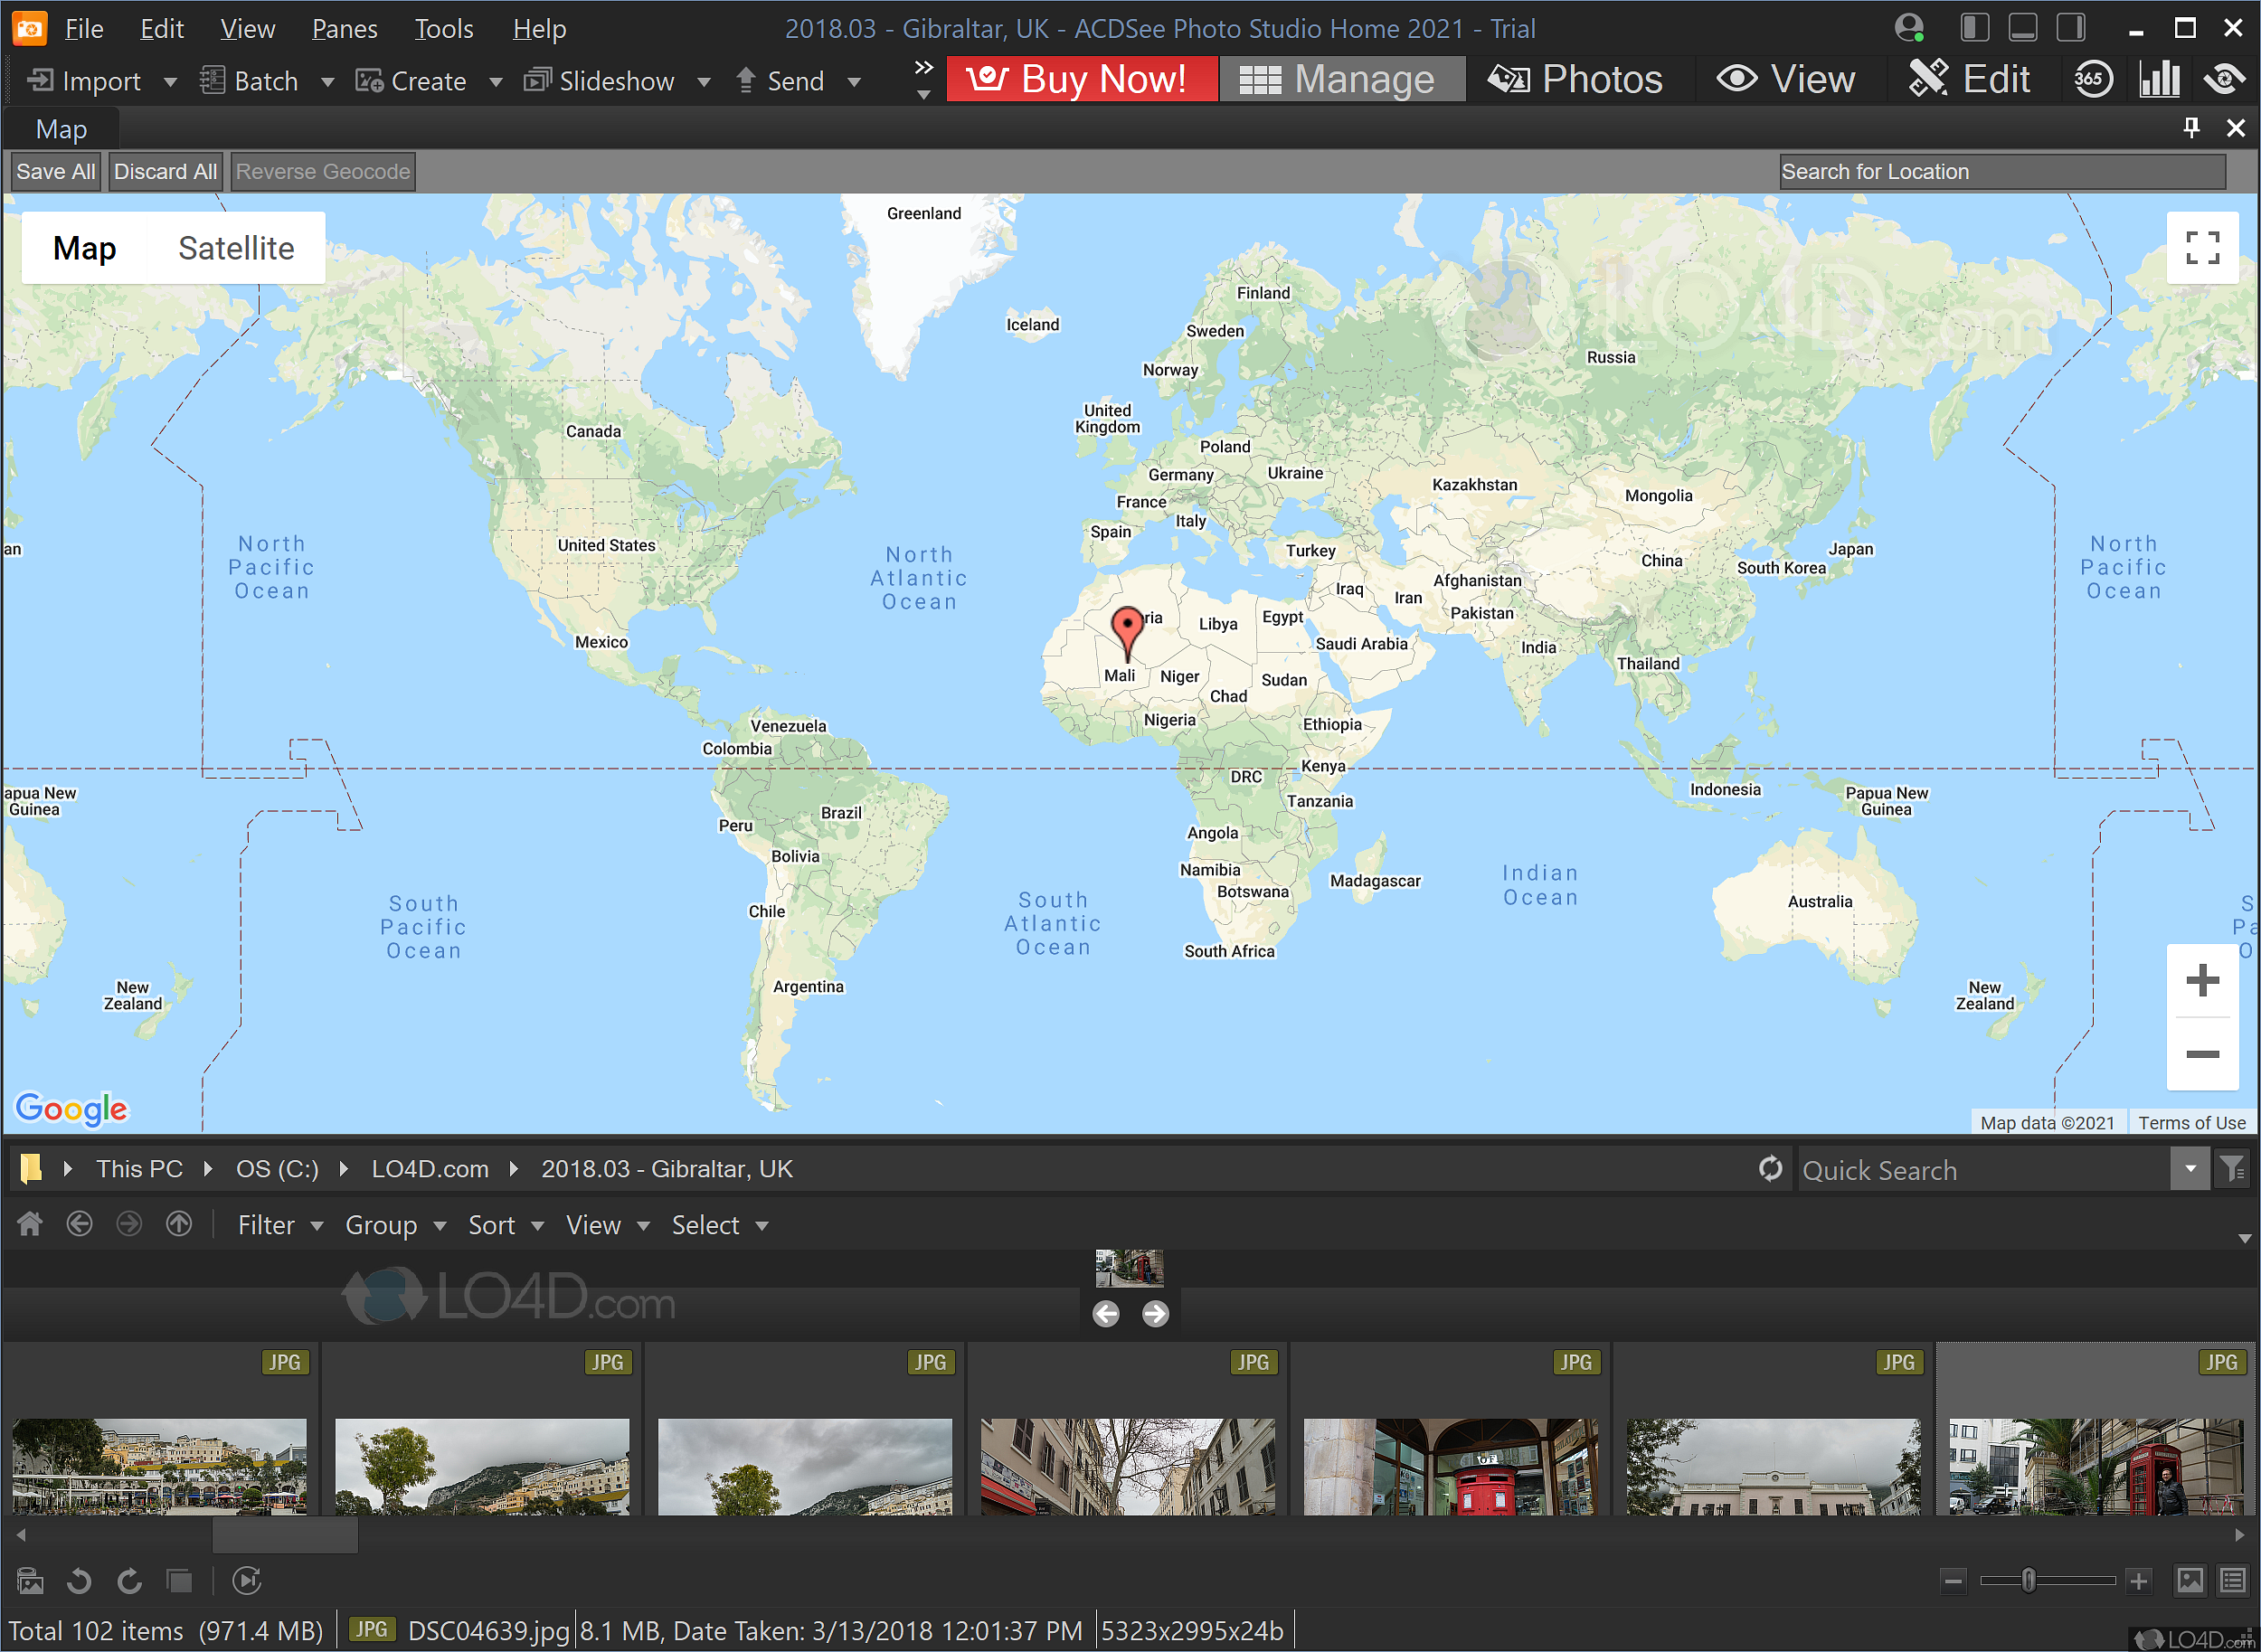Click the Save All button
Screen dimensions: 2261x1652
click(x=56, y=170)
